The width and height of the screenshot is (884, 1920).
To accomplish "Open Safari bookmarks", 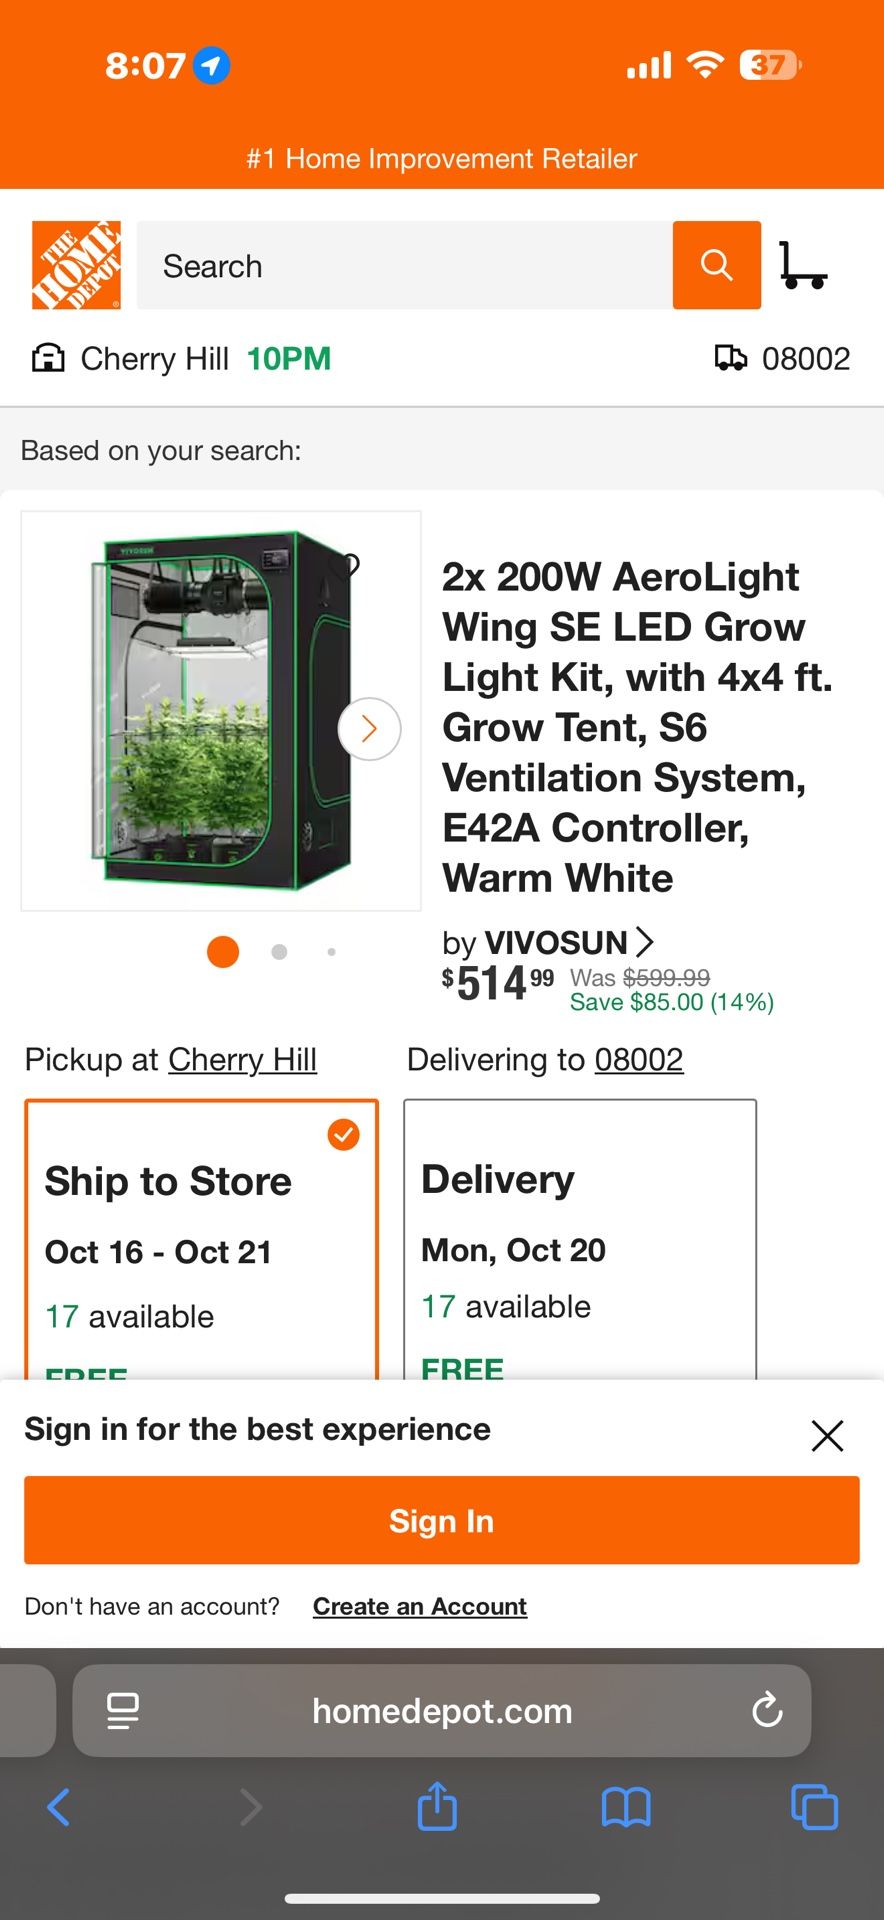I will click(626, 1807).
